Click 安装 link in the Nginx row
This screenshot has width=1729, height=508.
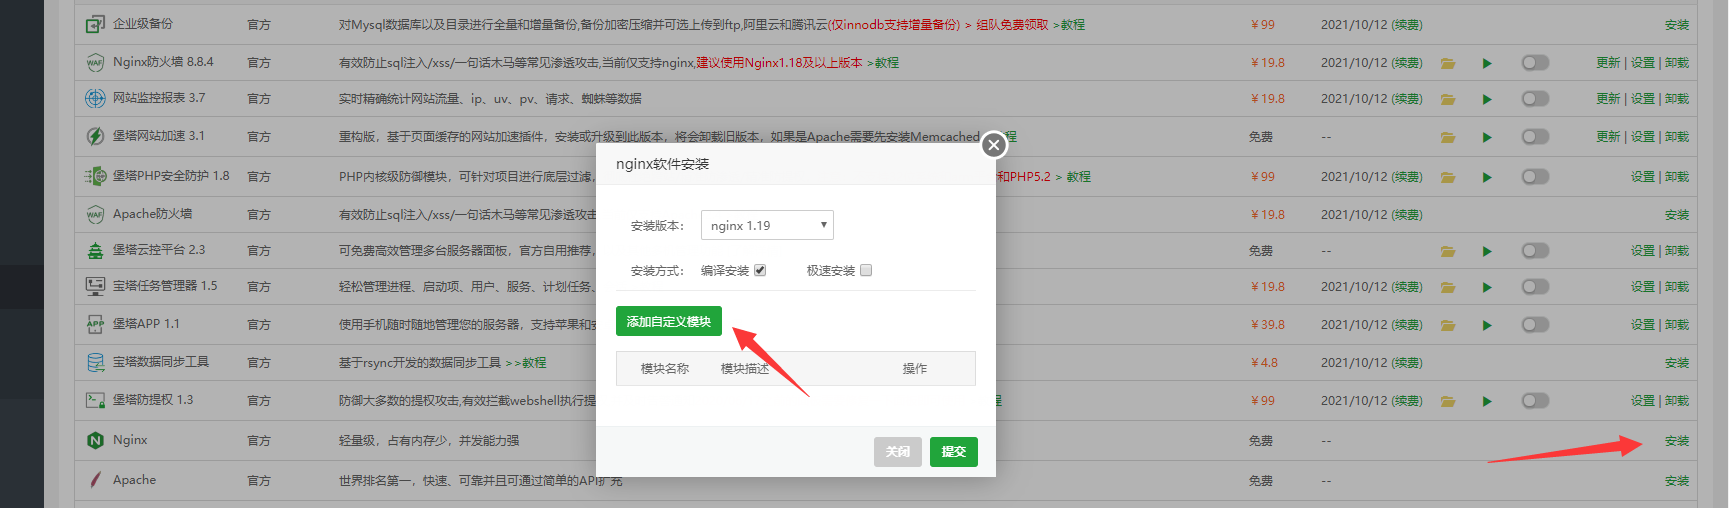pyautogui.click(x=1677, y=441)
